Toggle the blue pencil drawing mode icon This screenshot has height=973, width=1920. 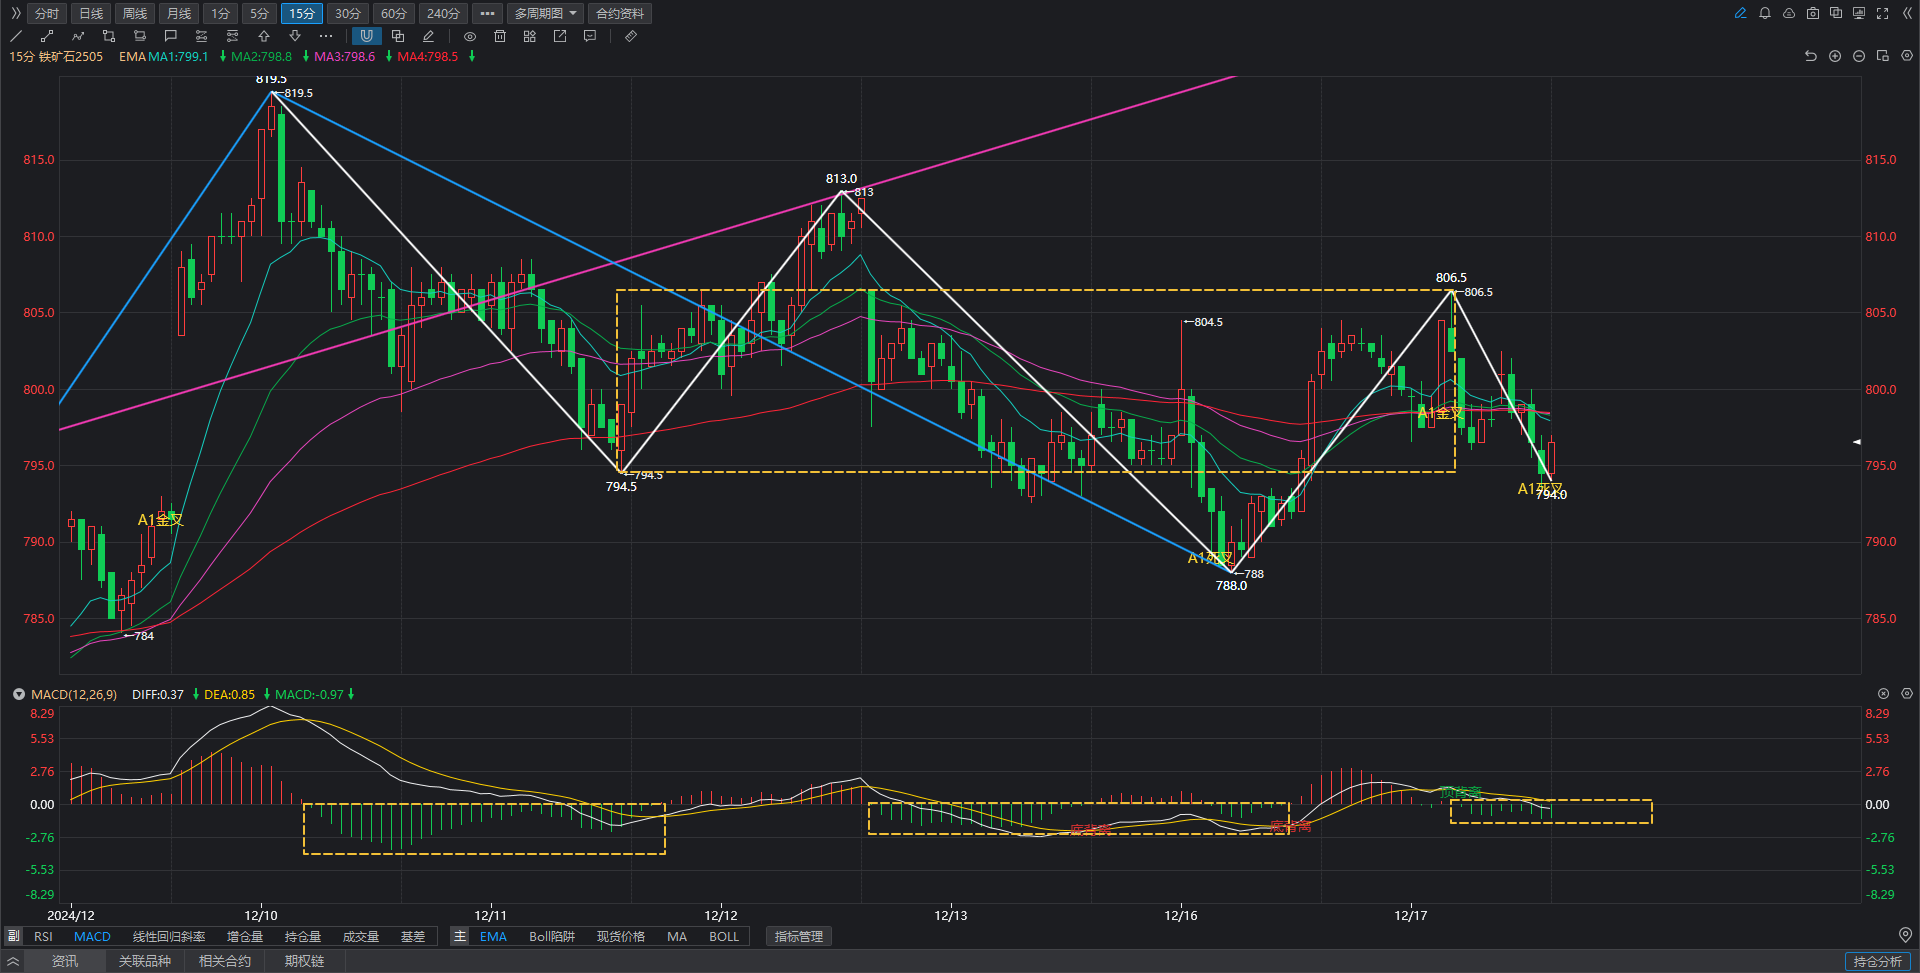pyautogui.click(x=1741, y=13)
